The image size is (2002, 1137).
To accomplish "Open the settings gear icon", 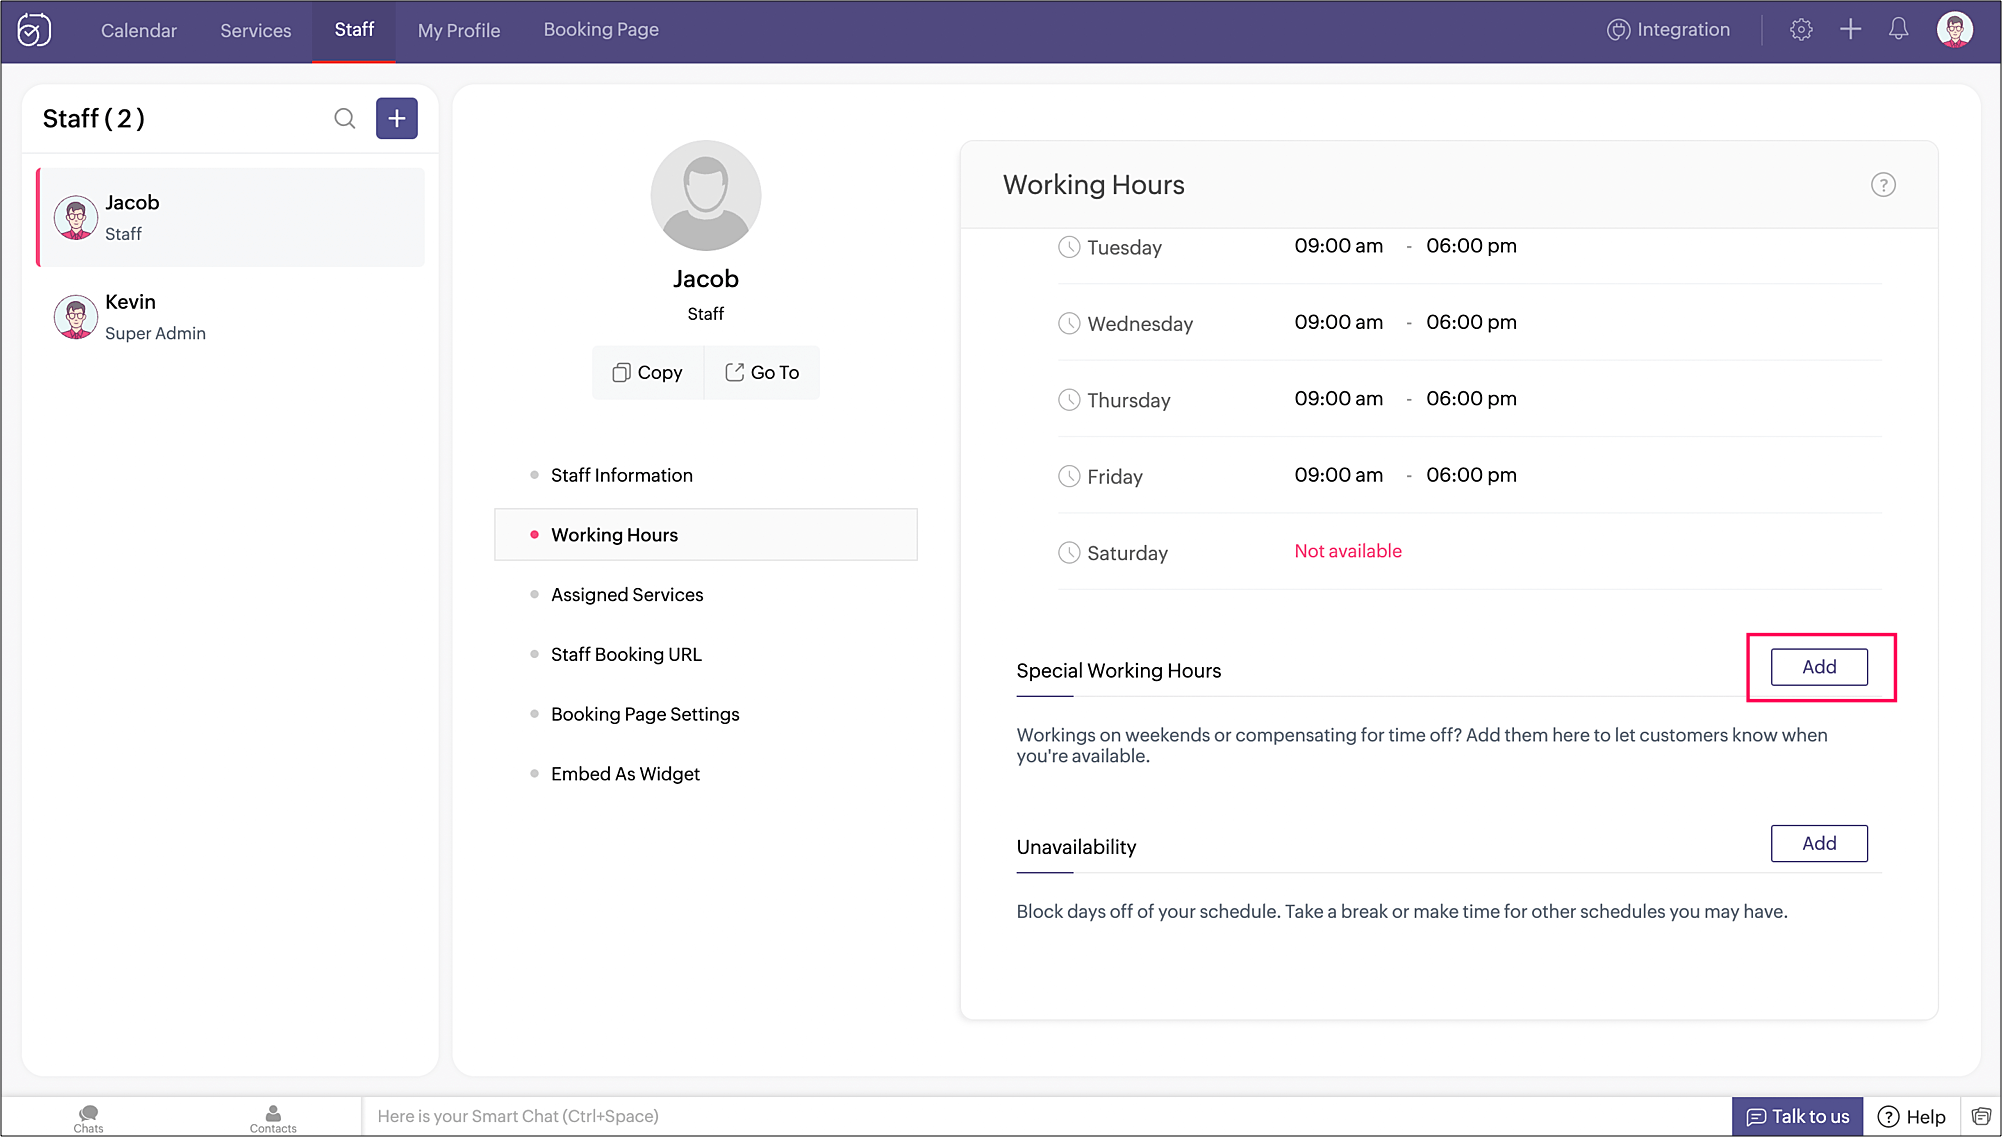I will click(1801, 30).
